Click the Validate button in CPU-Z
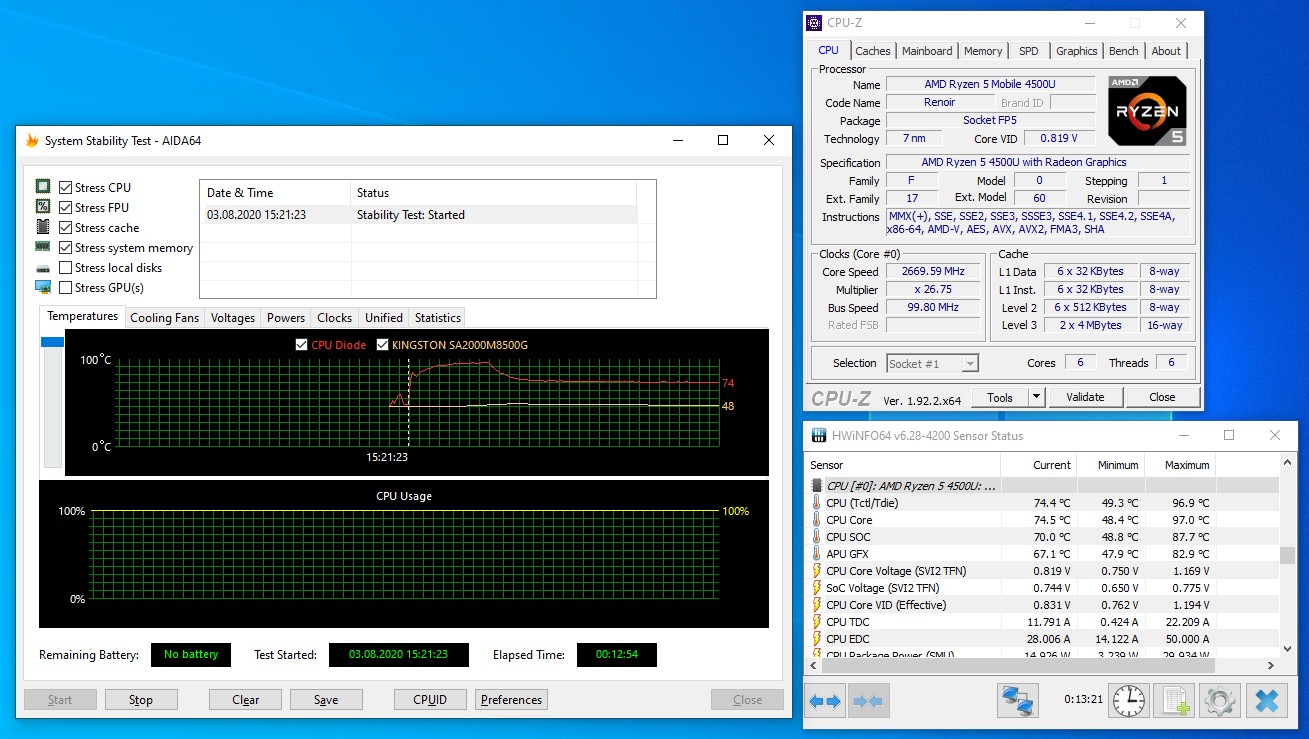 pos(1085,397)
